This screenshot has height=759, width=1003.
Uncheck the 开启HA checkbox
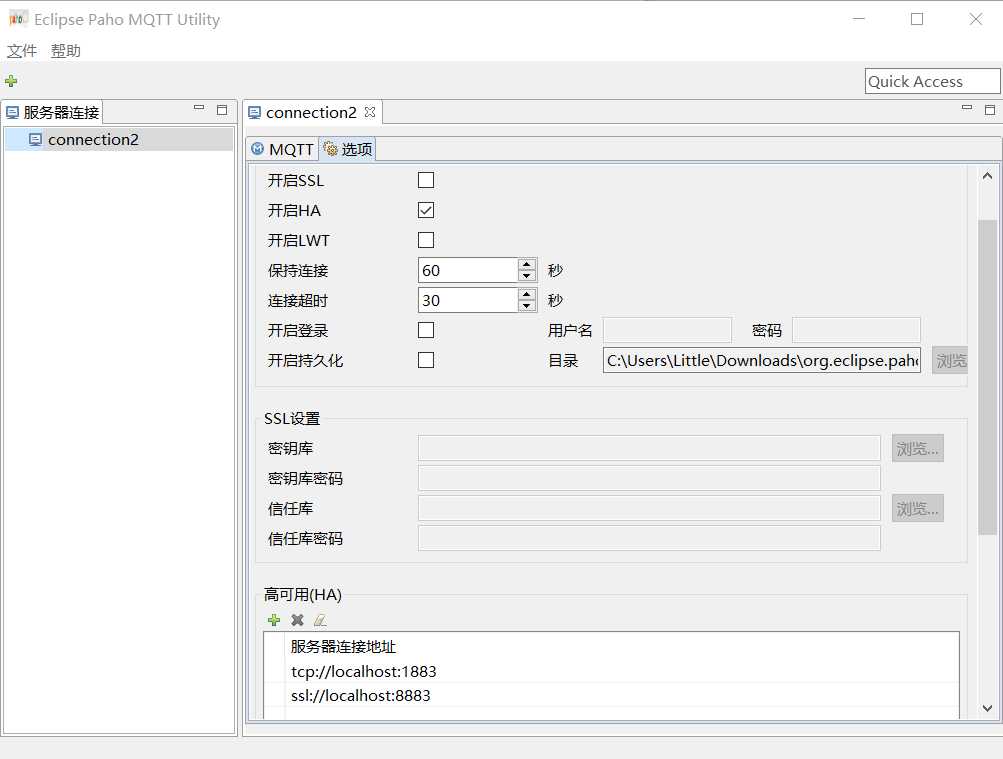coord(426,210)
